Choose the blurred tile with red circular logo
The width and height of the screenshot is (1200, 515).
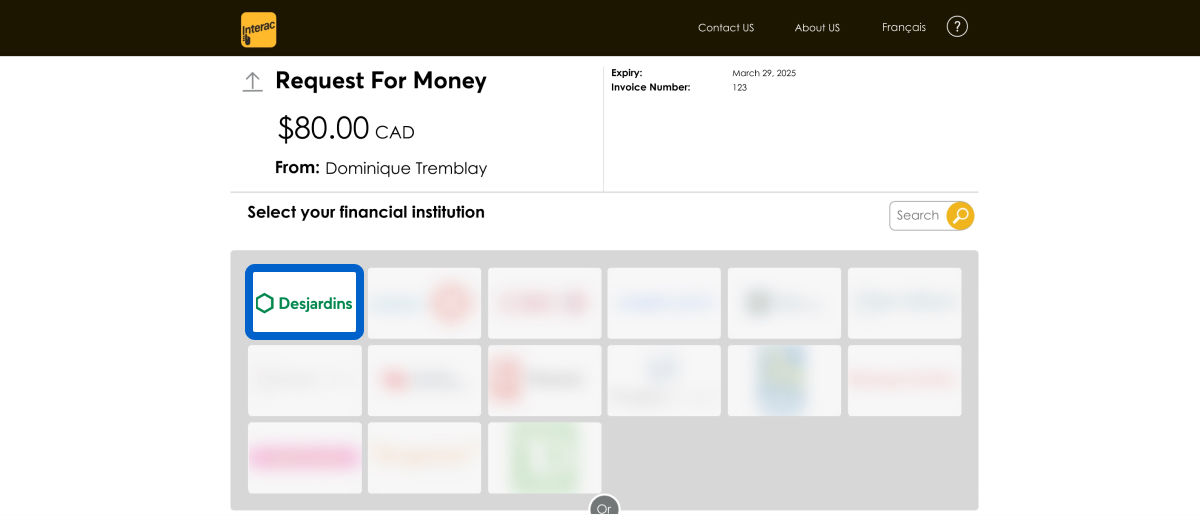pyautogui.click(x=424, y=302)
